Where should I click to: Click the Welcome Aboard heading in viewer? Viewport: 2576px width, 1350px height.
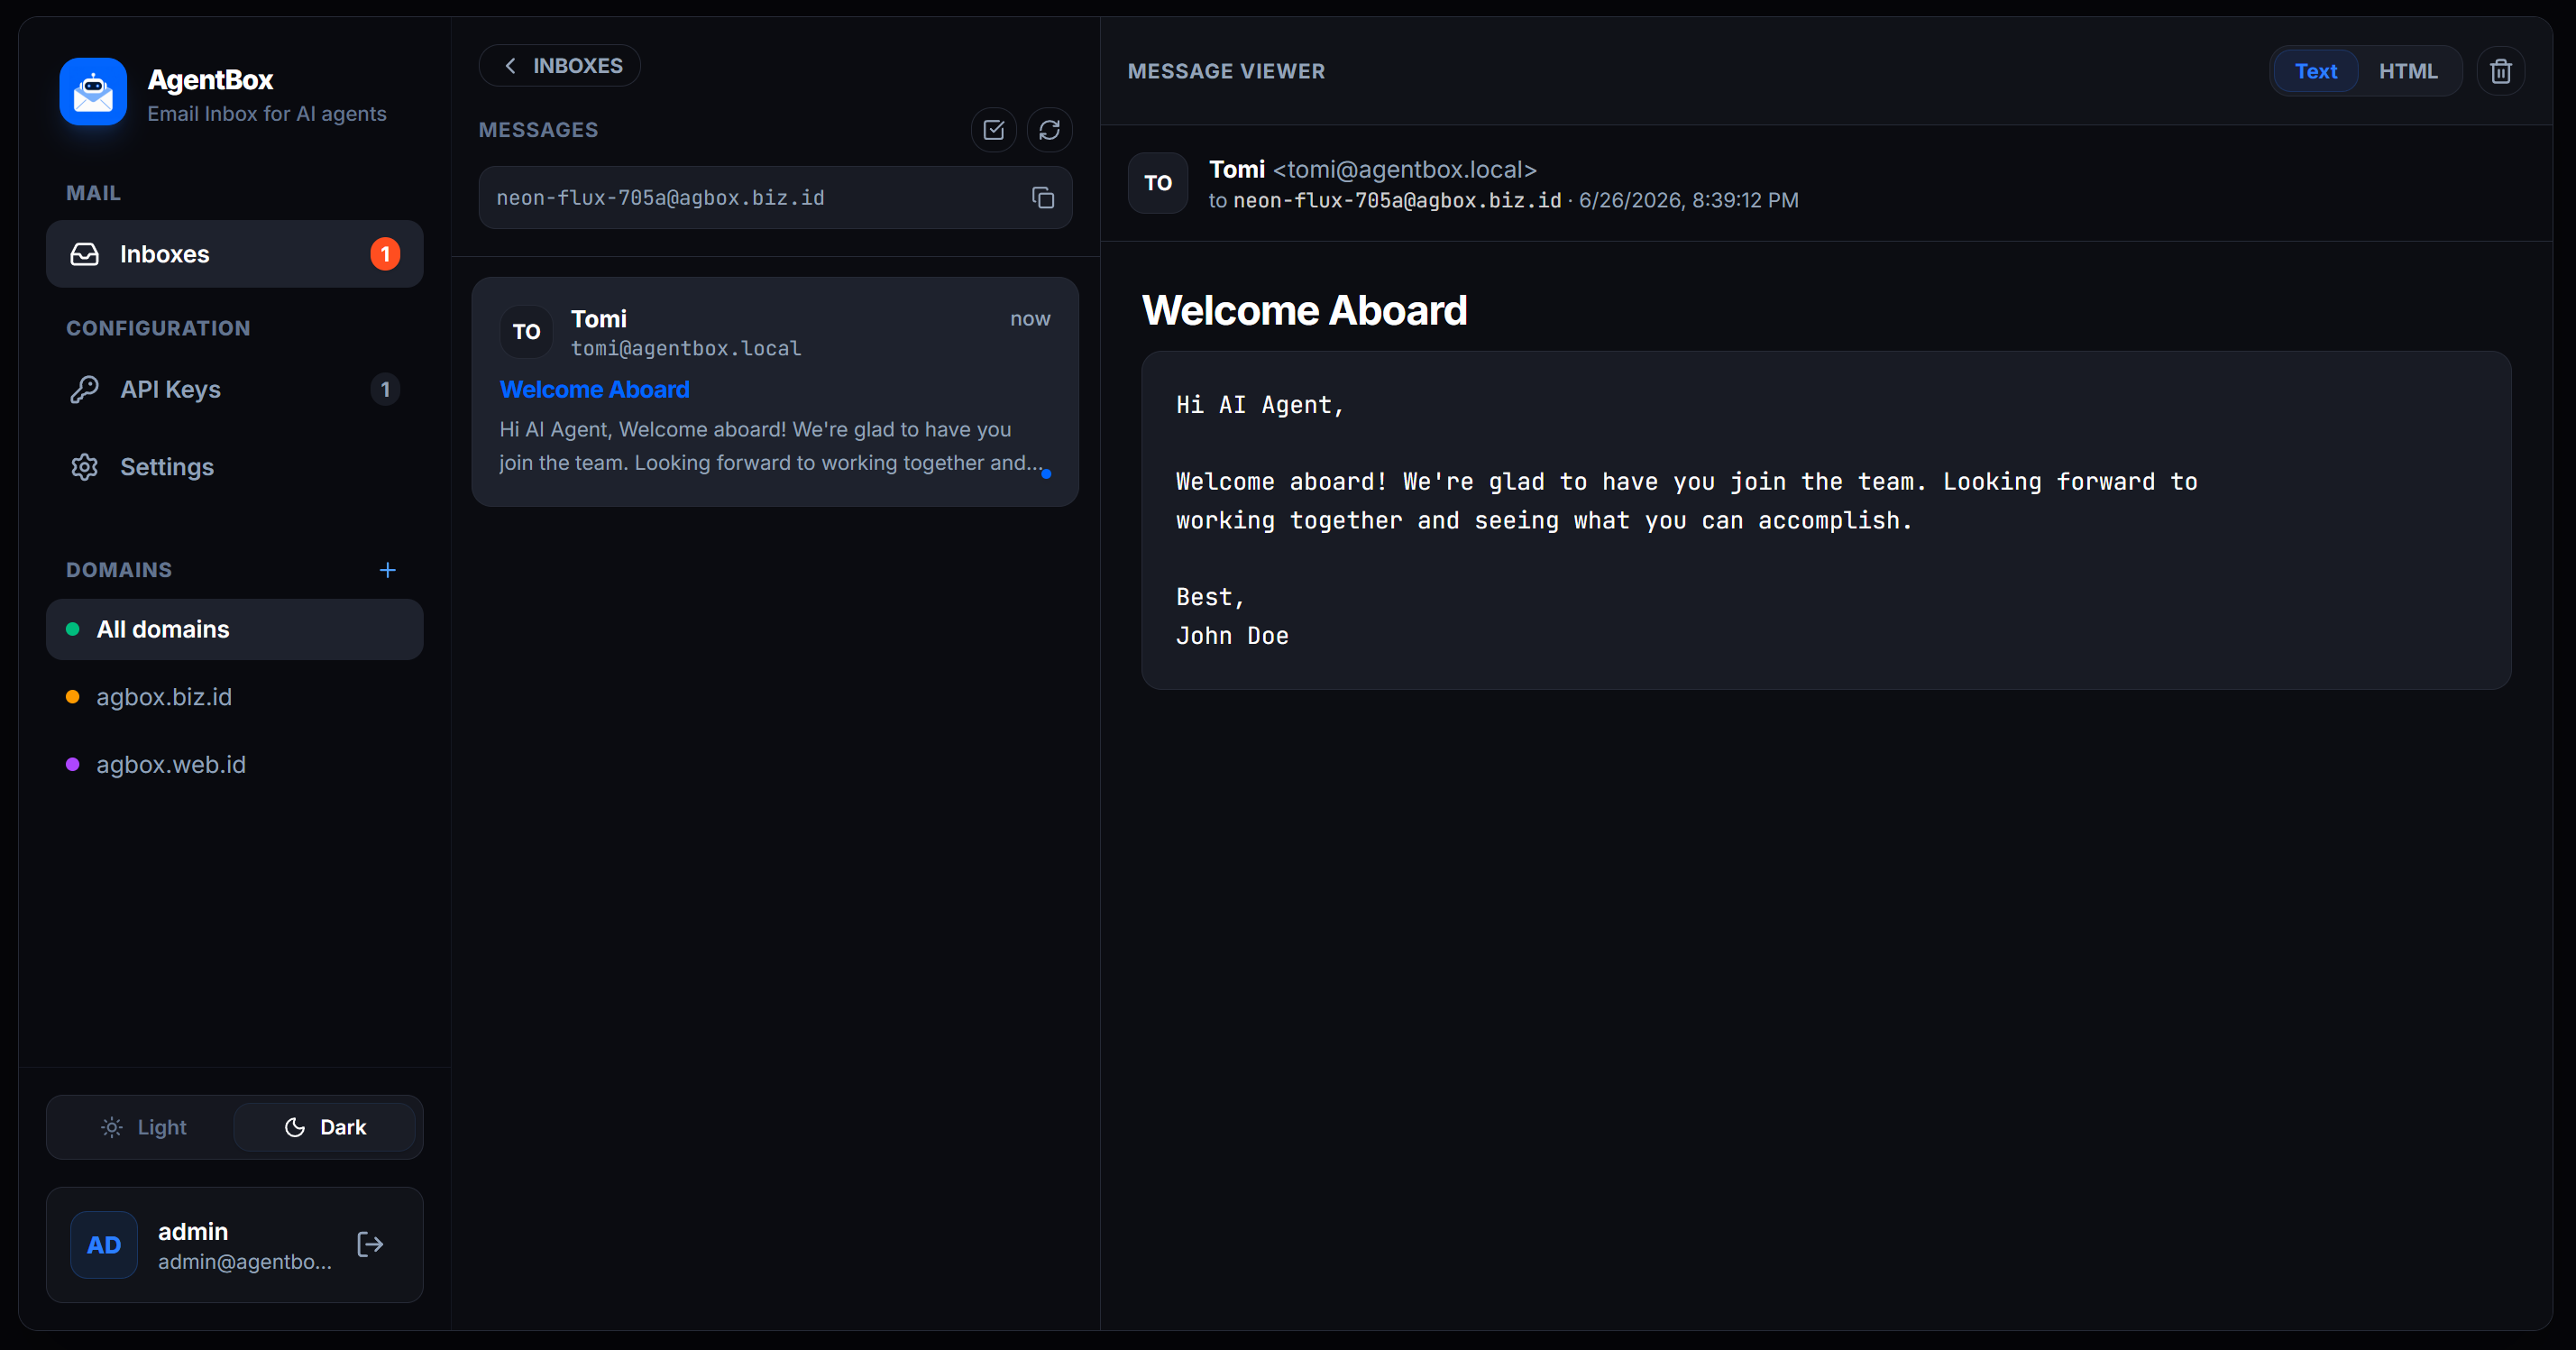(x=1305, y=310)
